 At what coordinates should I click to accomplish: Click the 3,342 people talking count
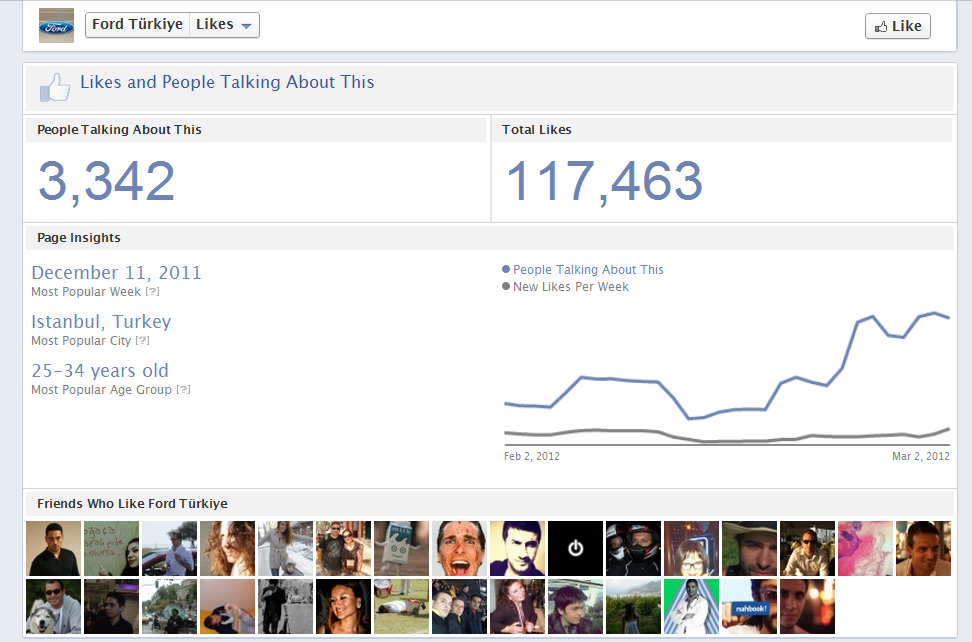click(107, 181)
